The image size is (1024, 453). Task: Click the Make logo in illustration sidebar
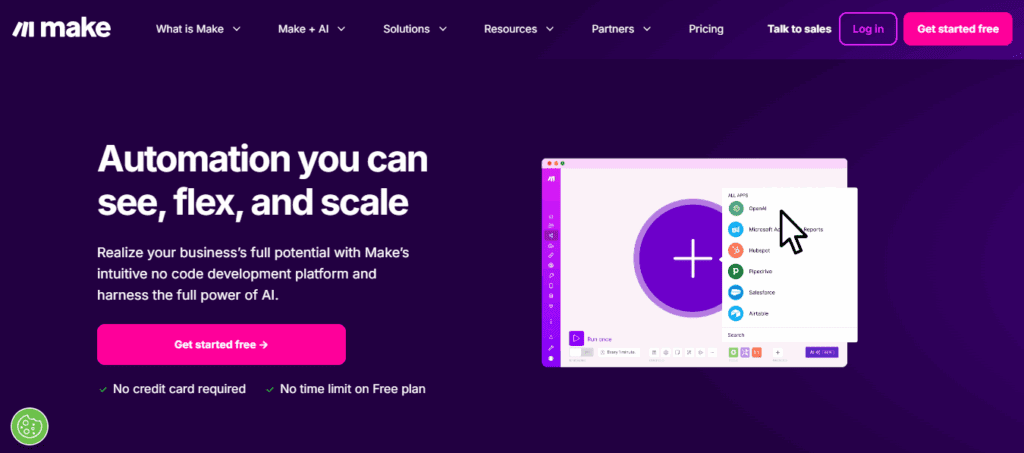tap(551, 179)
